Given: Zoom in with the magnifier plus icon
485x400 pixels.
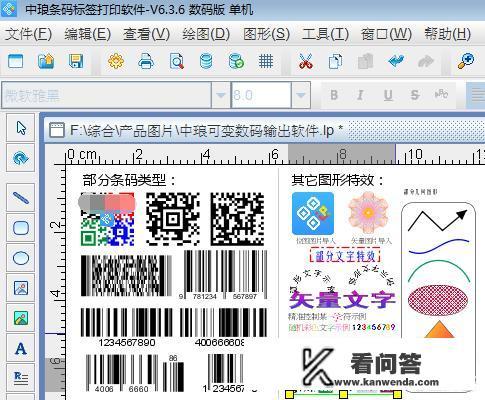Looking at the screenshot, I should (x=465, y=61).
